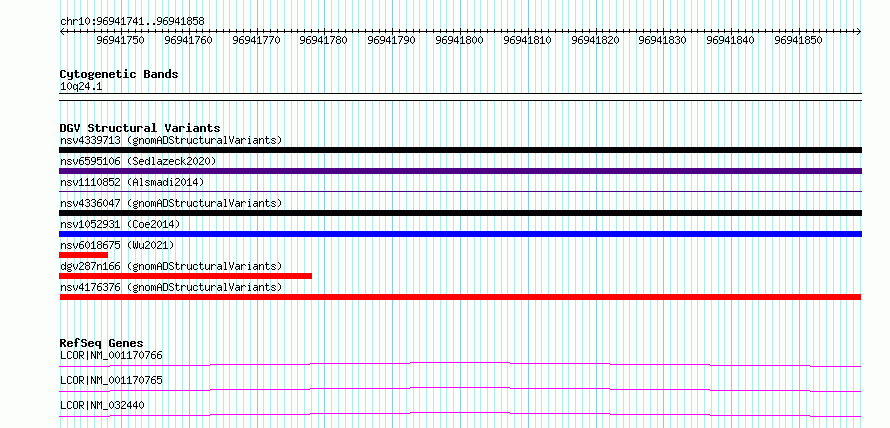Click the chr10:96941741..96941858 region label
The width and height of the screenshot is (890, 428).
coord(132,22)
